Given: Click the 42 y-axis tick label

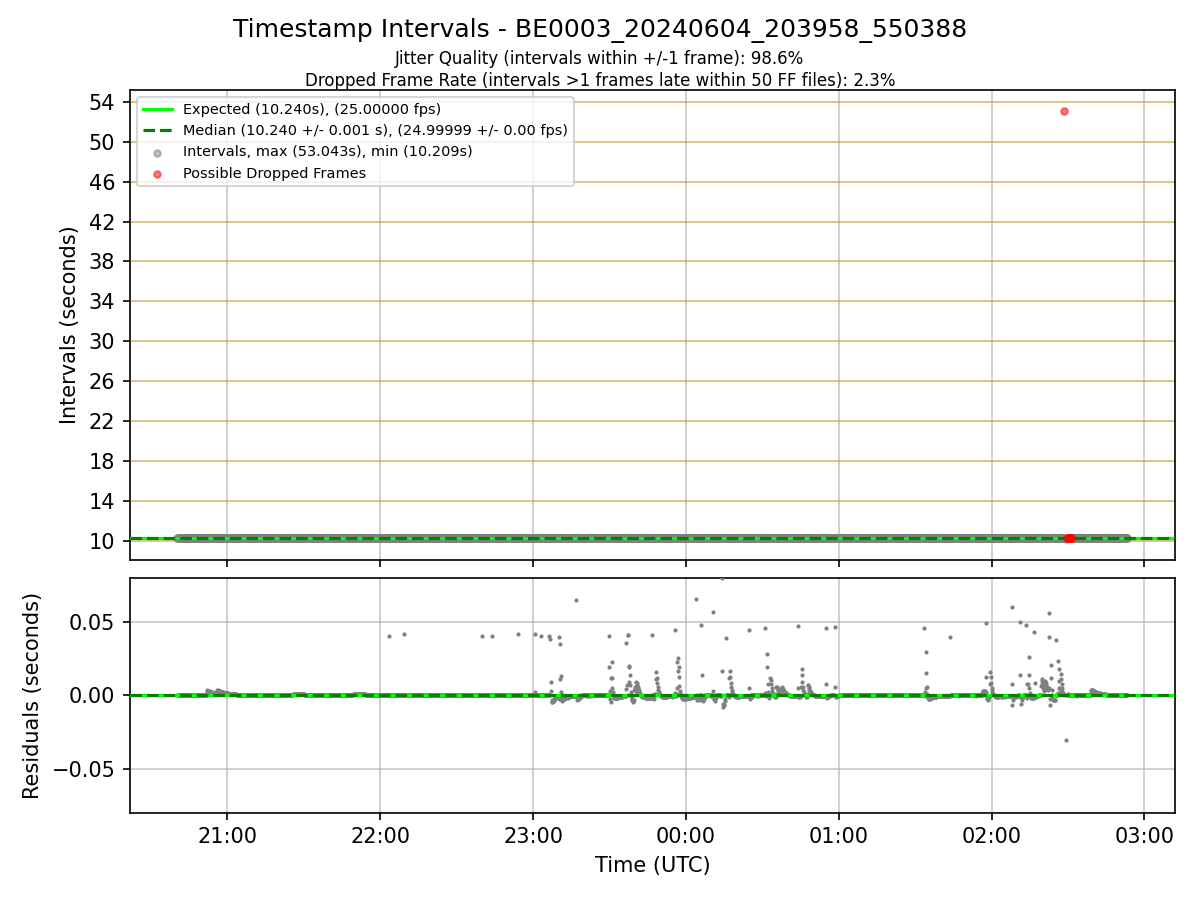Looking at the screenshot, I should (103, 222).
